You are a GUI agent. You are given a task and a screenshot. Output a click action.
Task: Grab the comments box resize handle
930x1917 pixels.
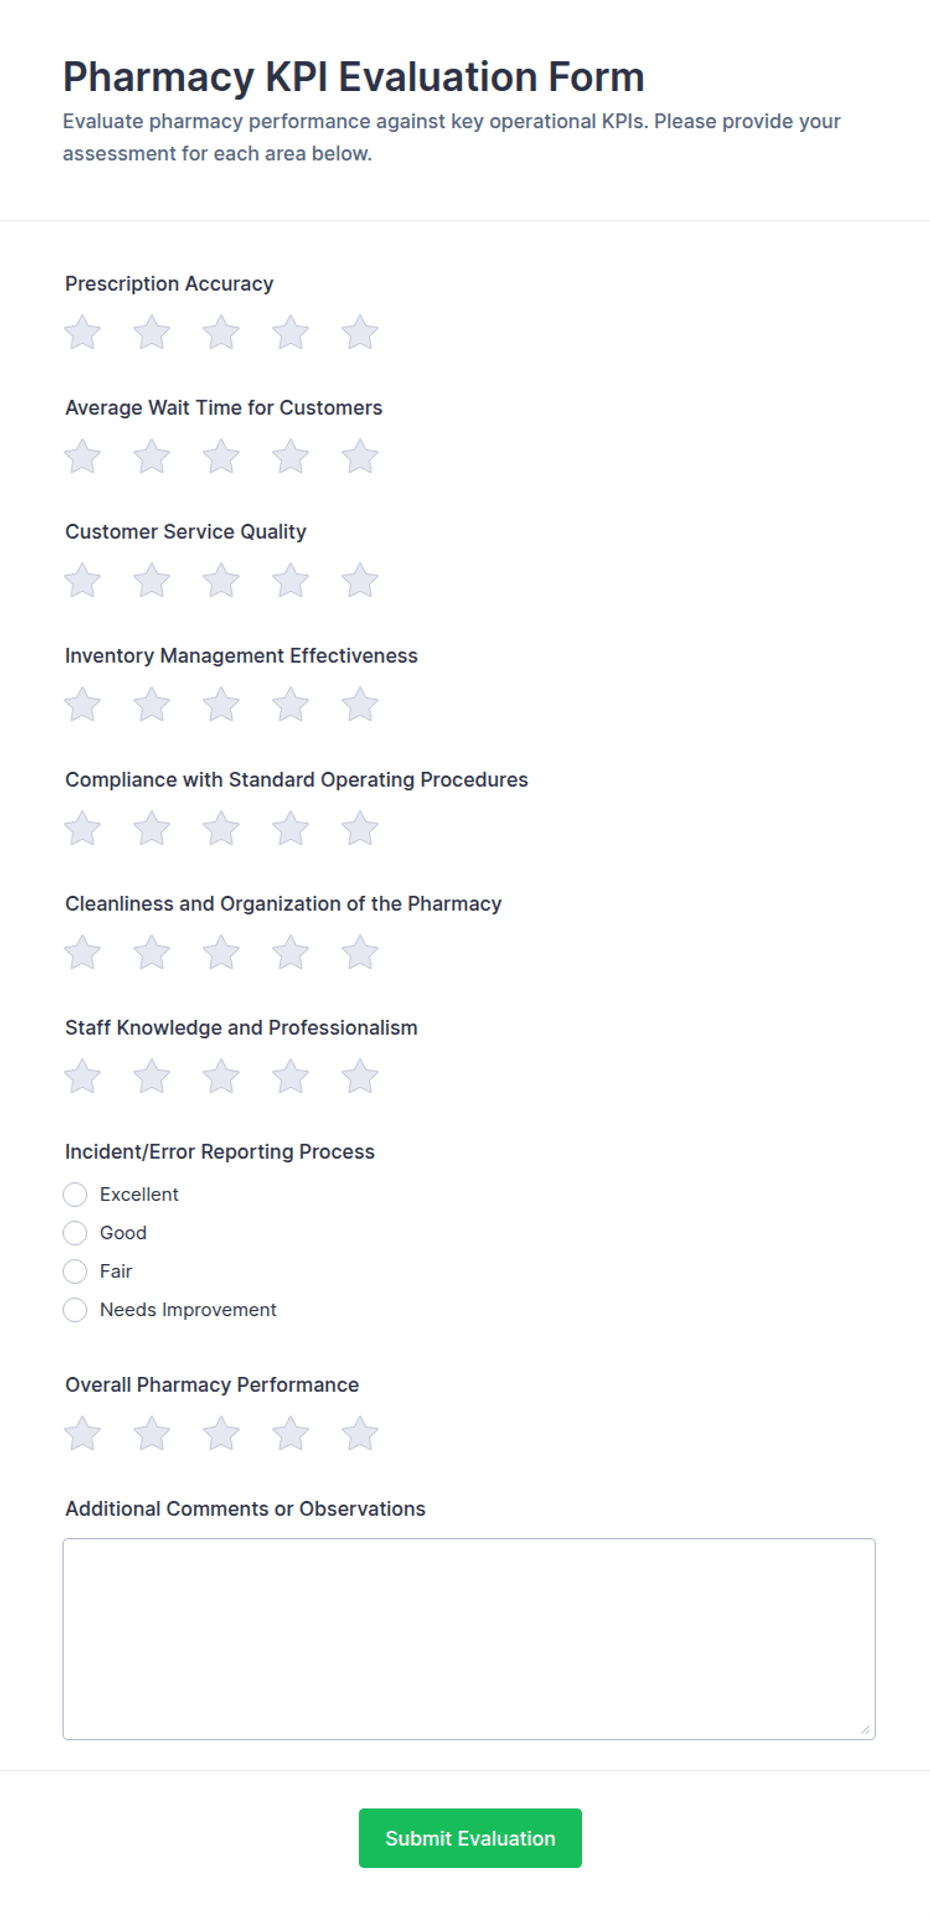click(865, 1729)
